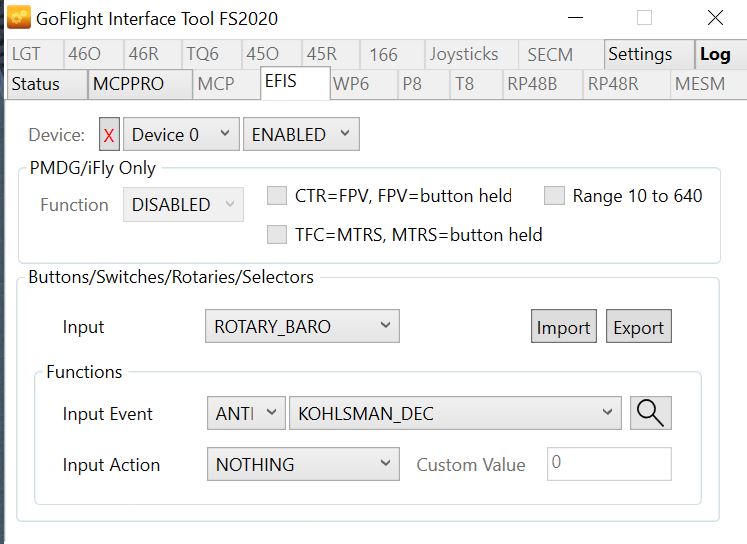Image resolution: width=747 pixels, height=544 pixels.
Task: Click the magnifying glass search icon
Action: tap(650, 413)
